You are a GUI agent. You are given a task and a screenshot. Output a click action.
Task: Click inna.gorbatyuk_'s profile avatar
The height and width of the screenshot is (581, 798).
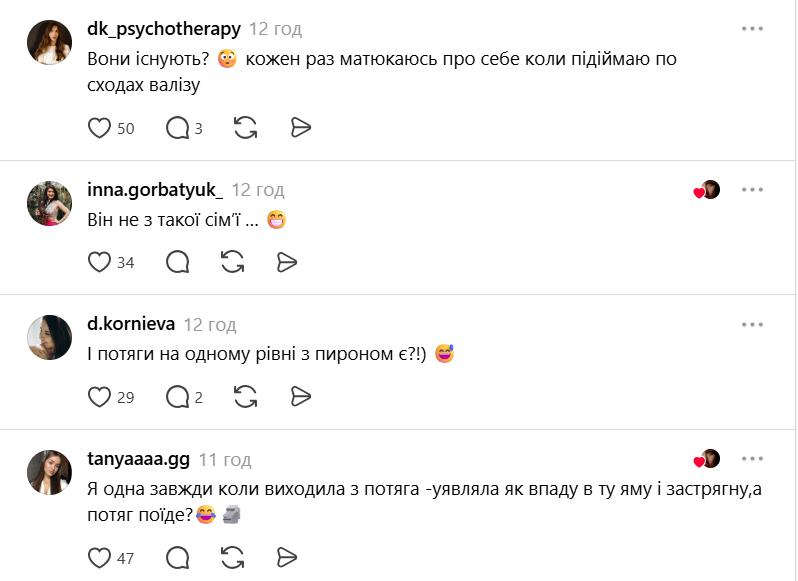coord(49,203)
